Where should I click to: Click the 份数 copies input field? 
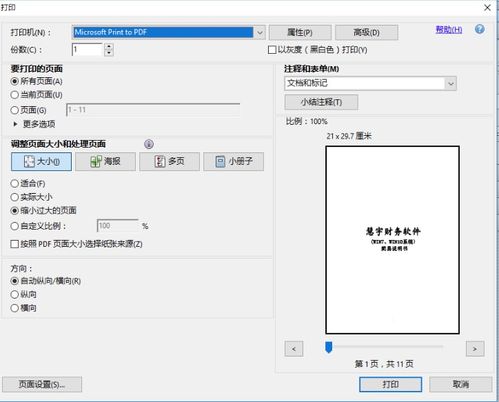(x=87, y=50)
